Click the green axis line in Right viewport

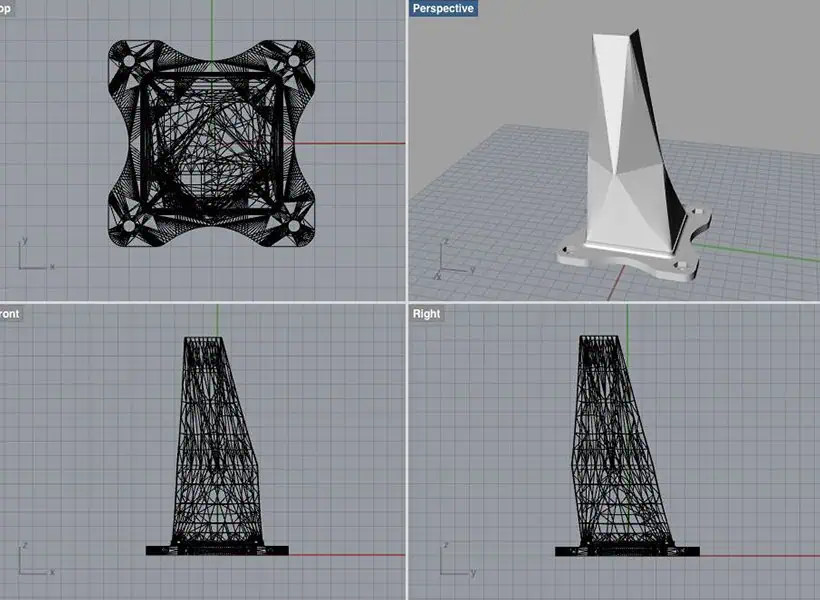[x=627, y=318]
